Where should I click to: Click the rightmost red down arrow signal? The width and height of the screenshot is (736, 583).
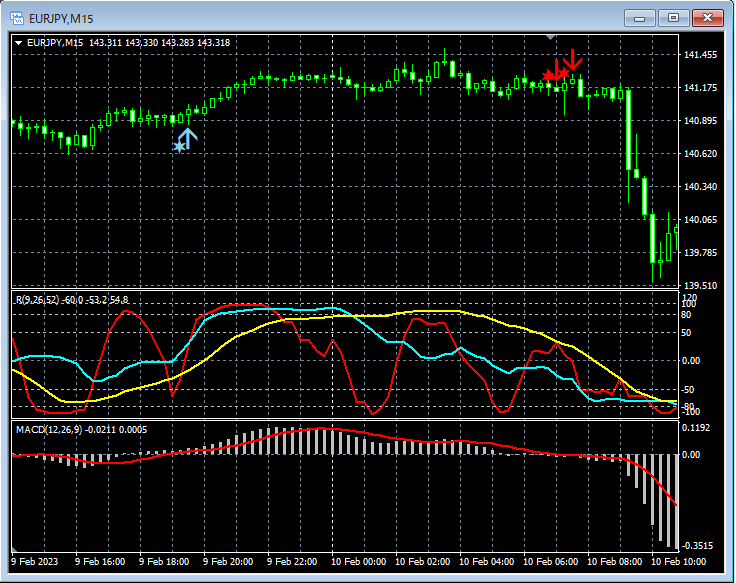(573, 59)
